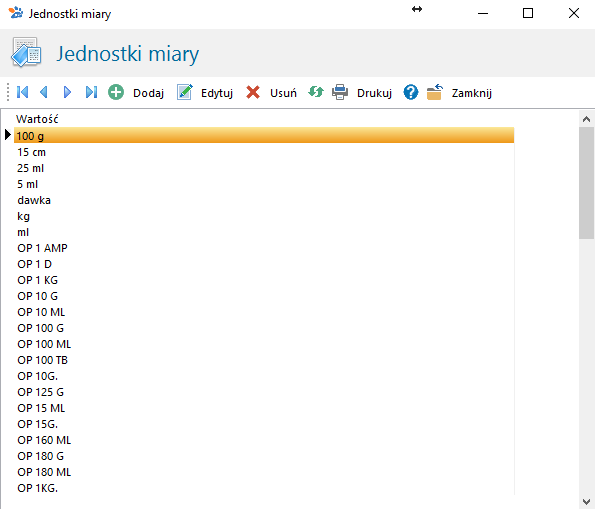Select the "OP 180 ML" row
Image resolution: width=595 pixels, height=509 pixels.
(x=264, y=472)
